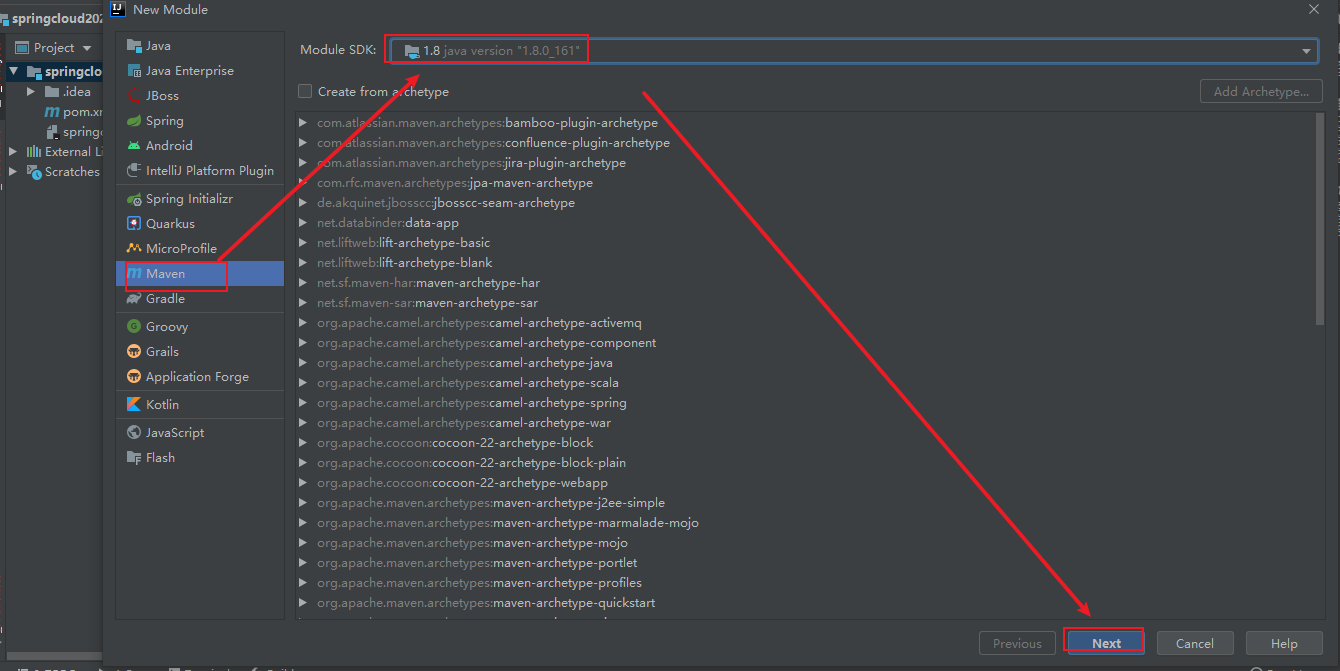Expand the jpa-maven-archetype entry
Viewport: 1340px width, 671px height.
[303, 183]
